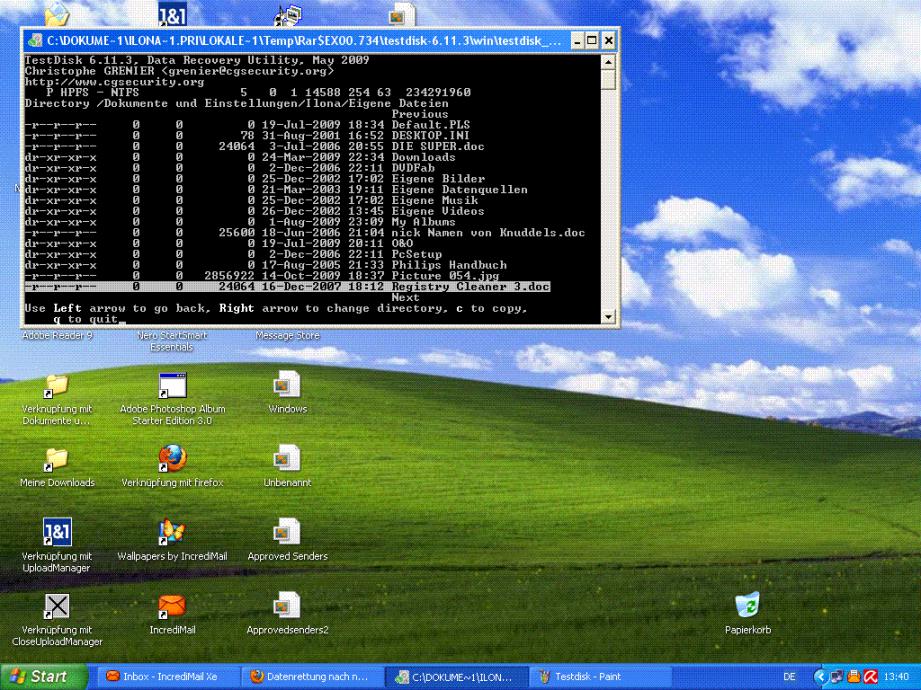Click the HPFS - NTFS partition line
The image size is (921, 690).
pyautogui.click(x=258, y=93)
